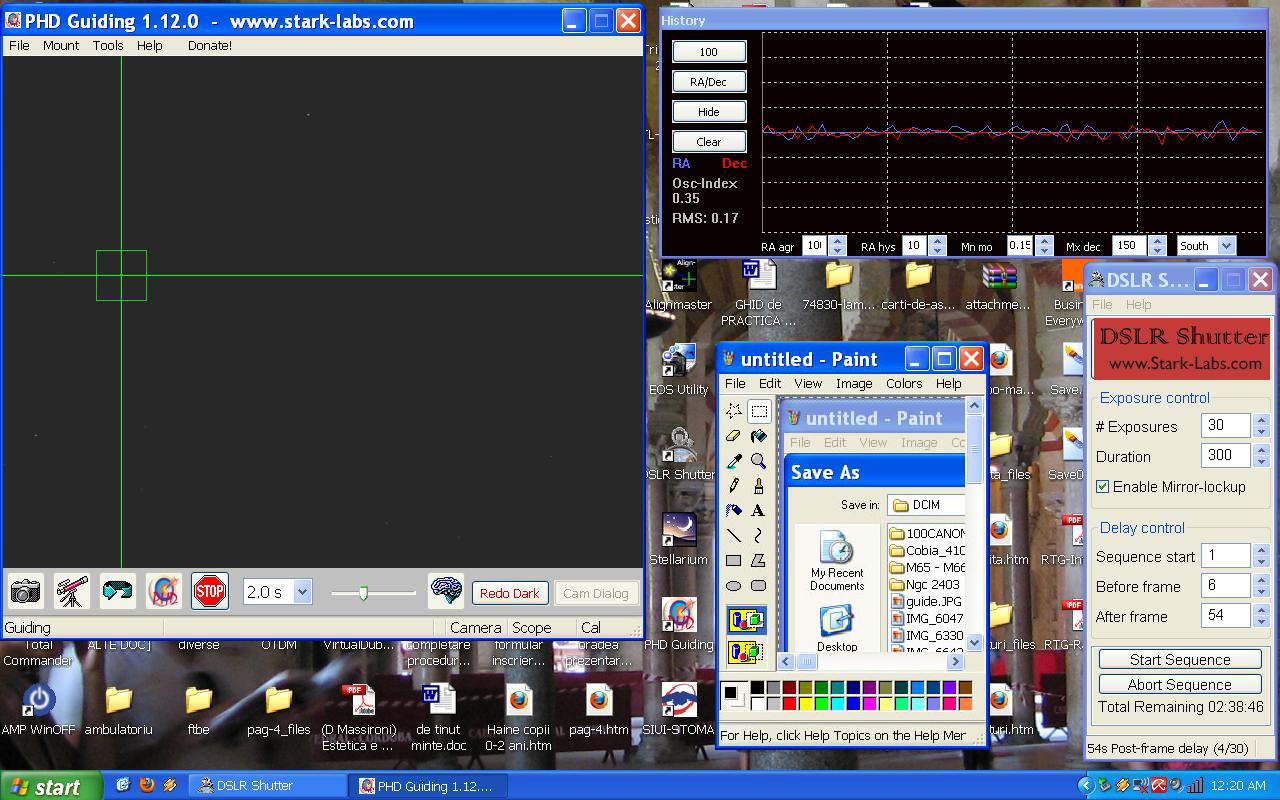The image size is (1280, 800).
Task: Click the camera connect icon in PHD Guiding
Action: pyautogui.click(x=26, y=592)
